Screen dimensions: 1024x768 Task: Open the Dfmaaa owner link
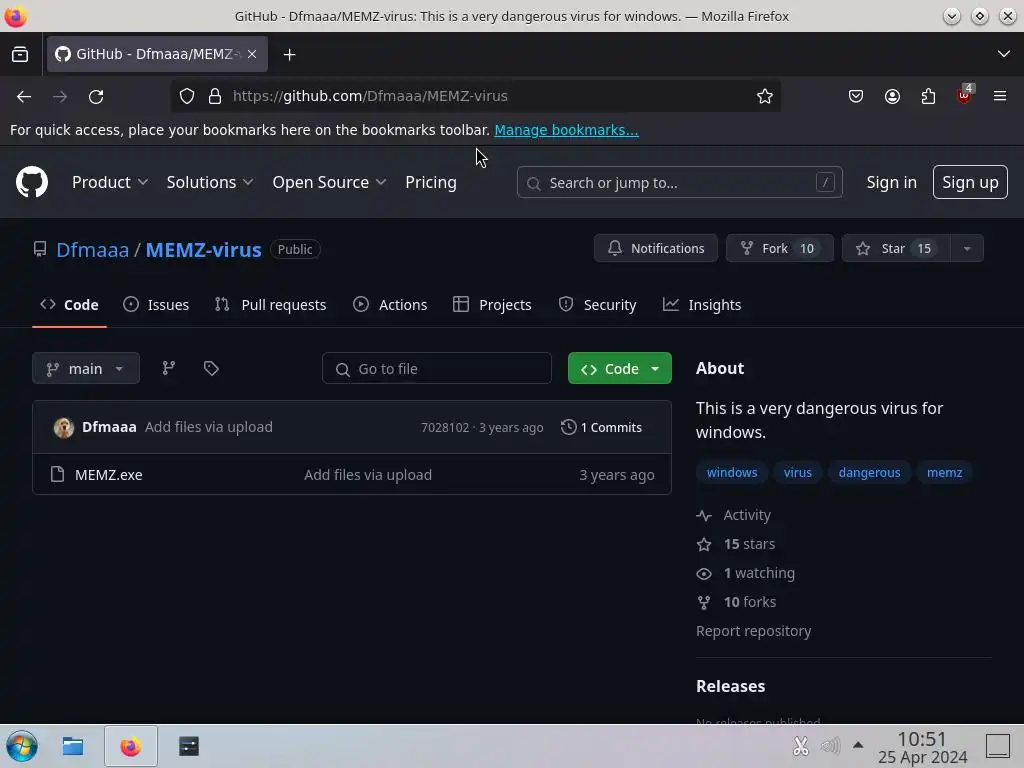[92, 249]
